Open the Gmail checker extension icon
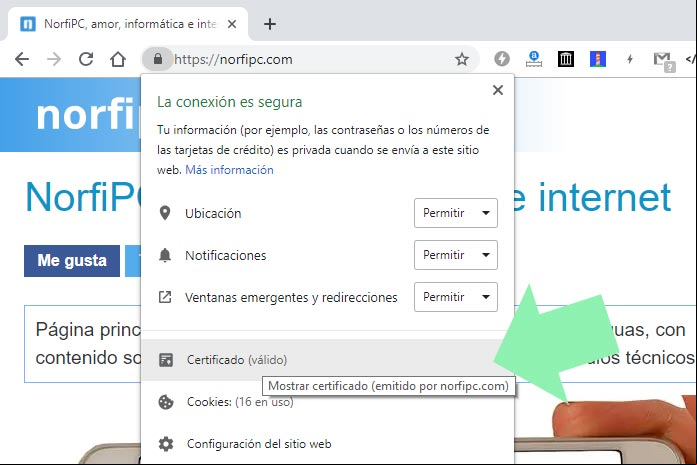 pyautogui.click(x=664, y=60)
